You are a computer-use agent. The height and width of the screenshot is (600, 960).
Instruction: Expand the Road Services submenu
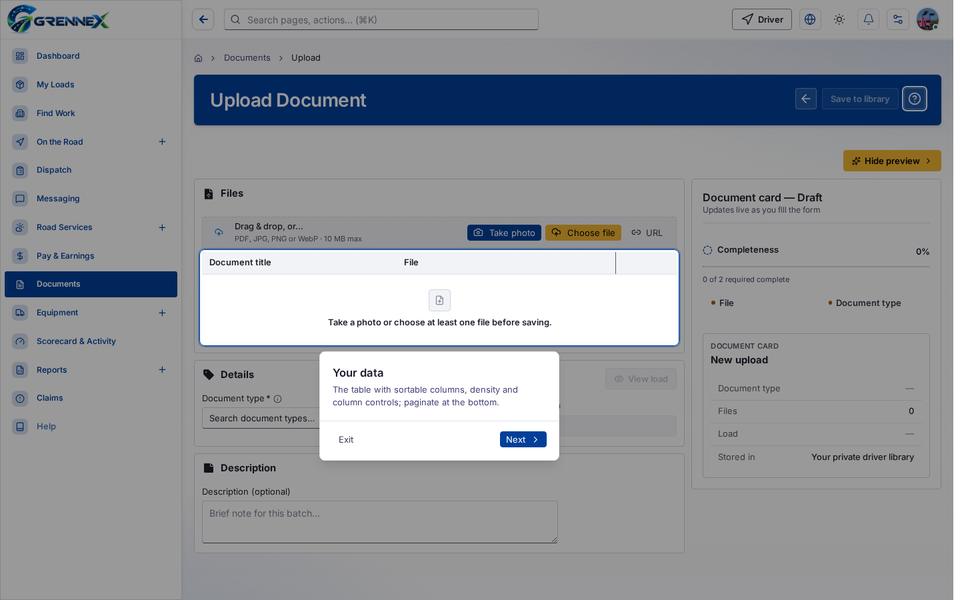click(x=162, y=227)
